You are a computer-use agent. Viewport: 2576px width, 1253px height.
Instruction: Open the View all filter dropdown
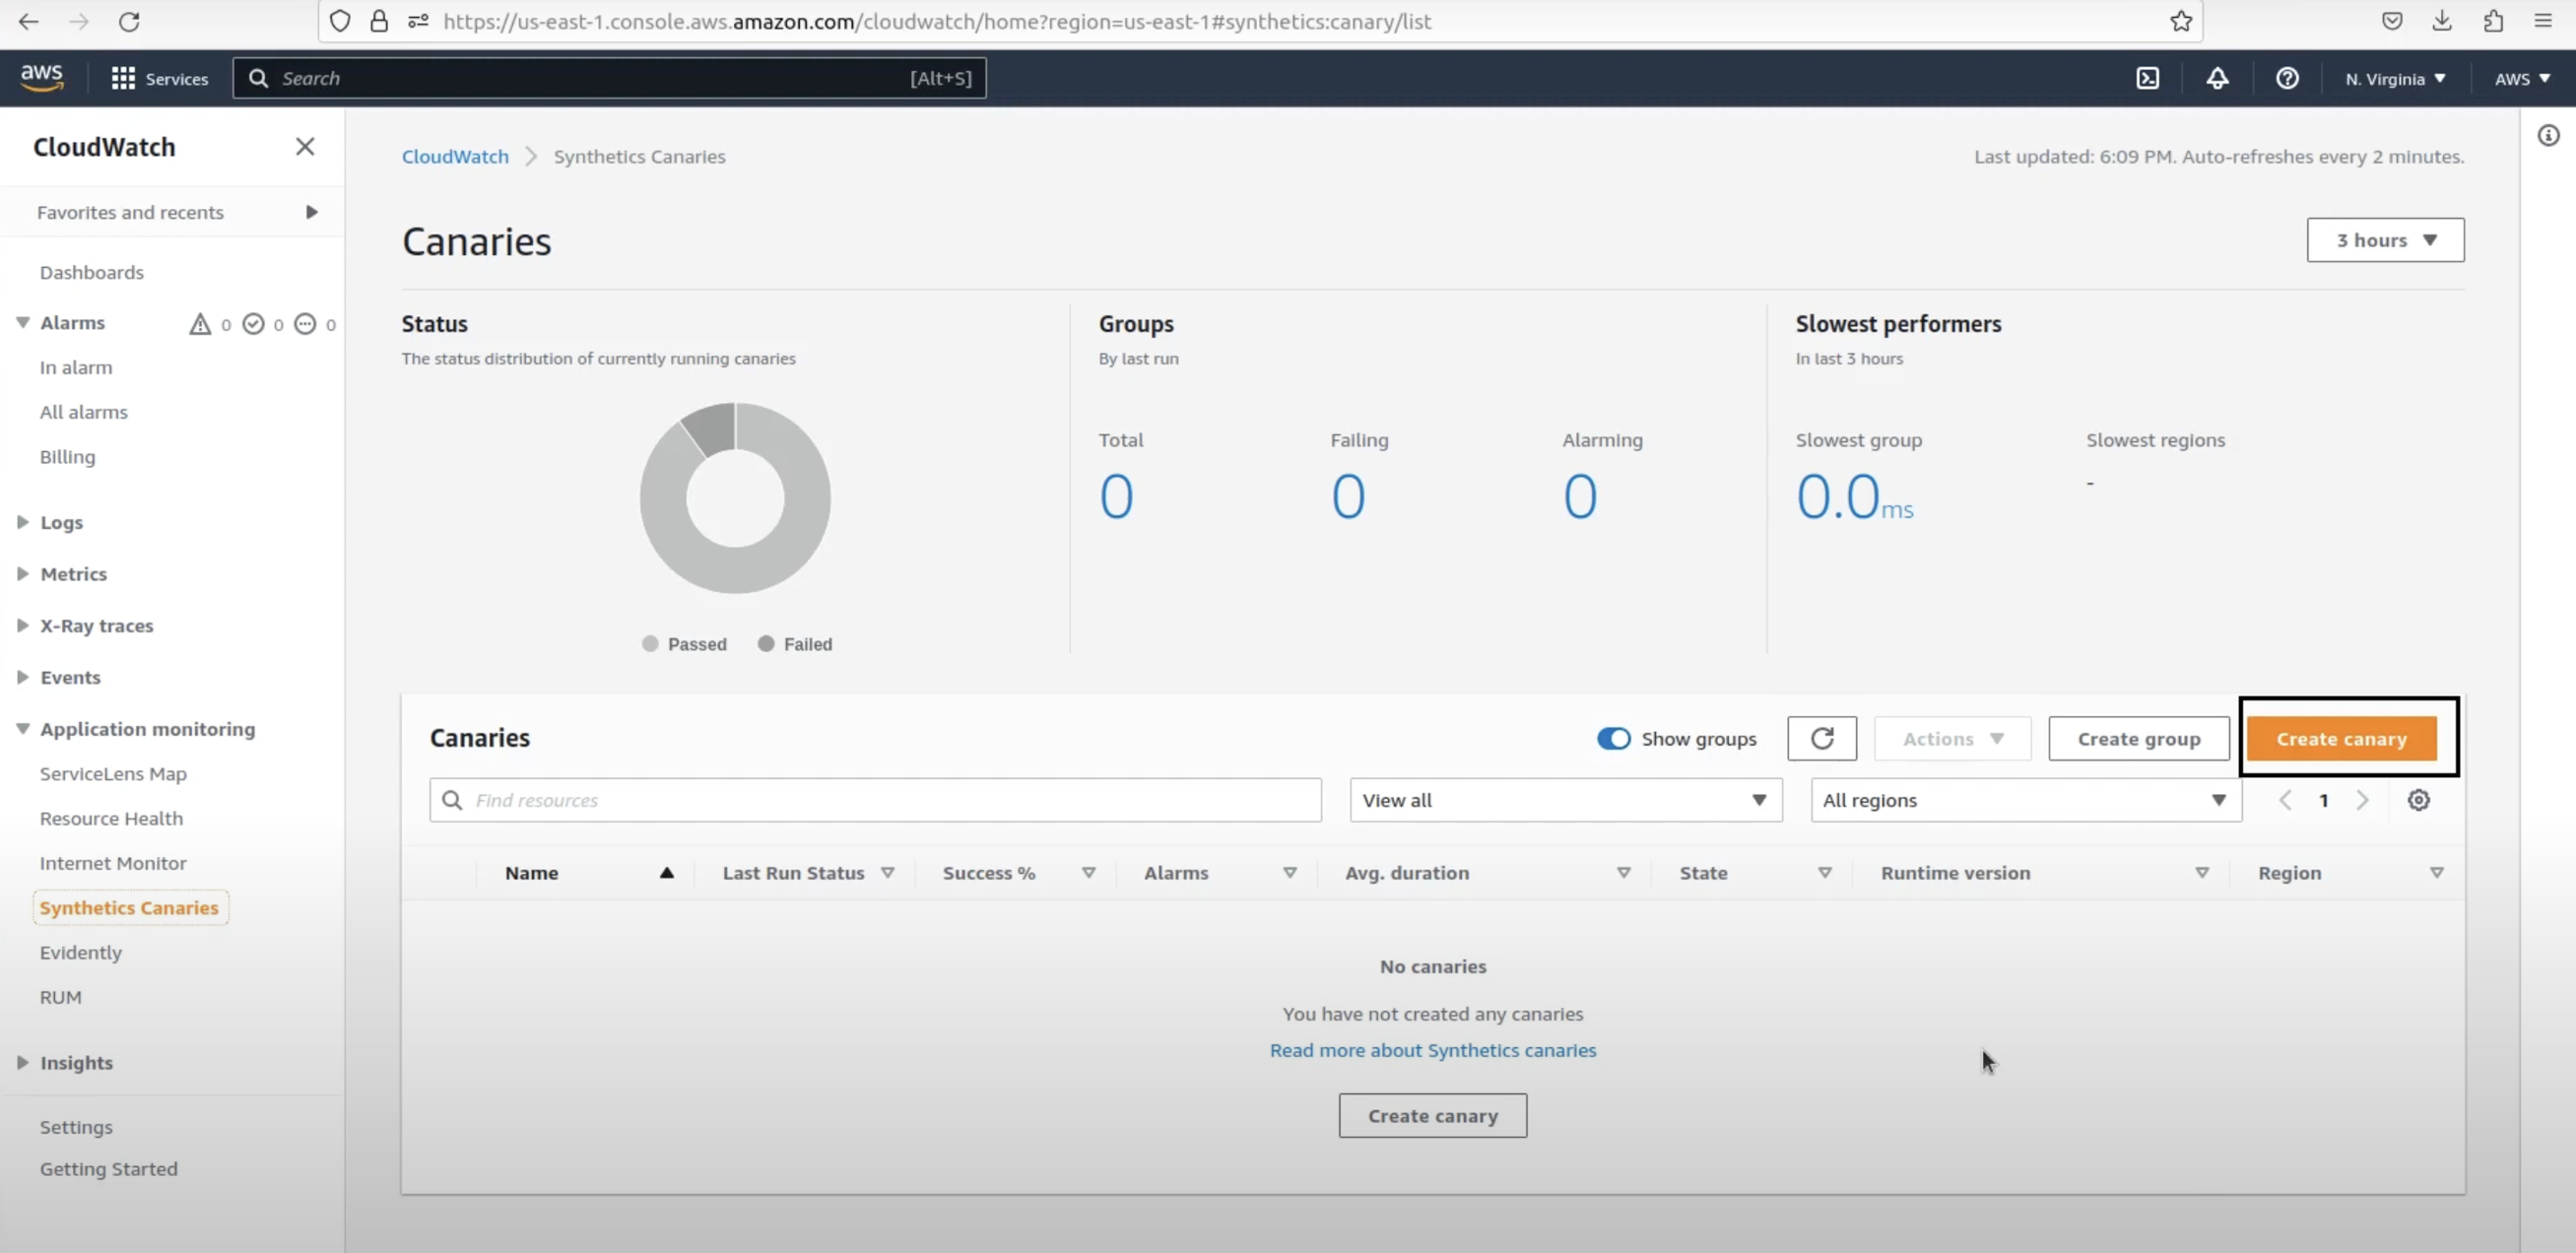[x=1565, y=800]
